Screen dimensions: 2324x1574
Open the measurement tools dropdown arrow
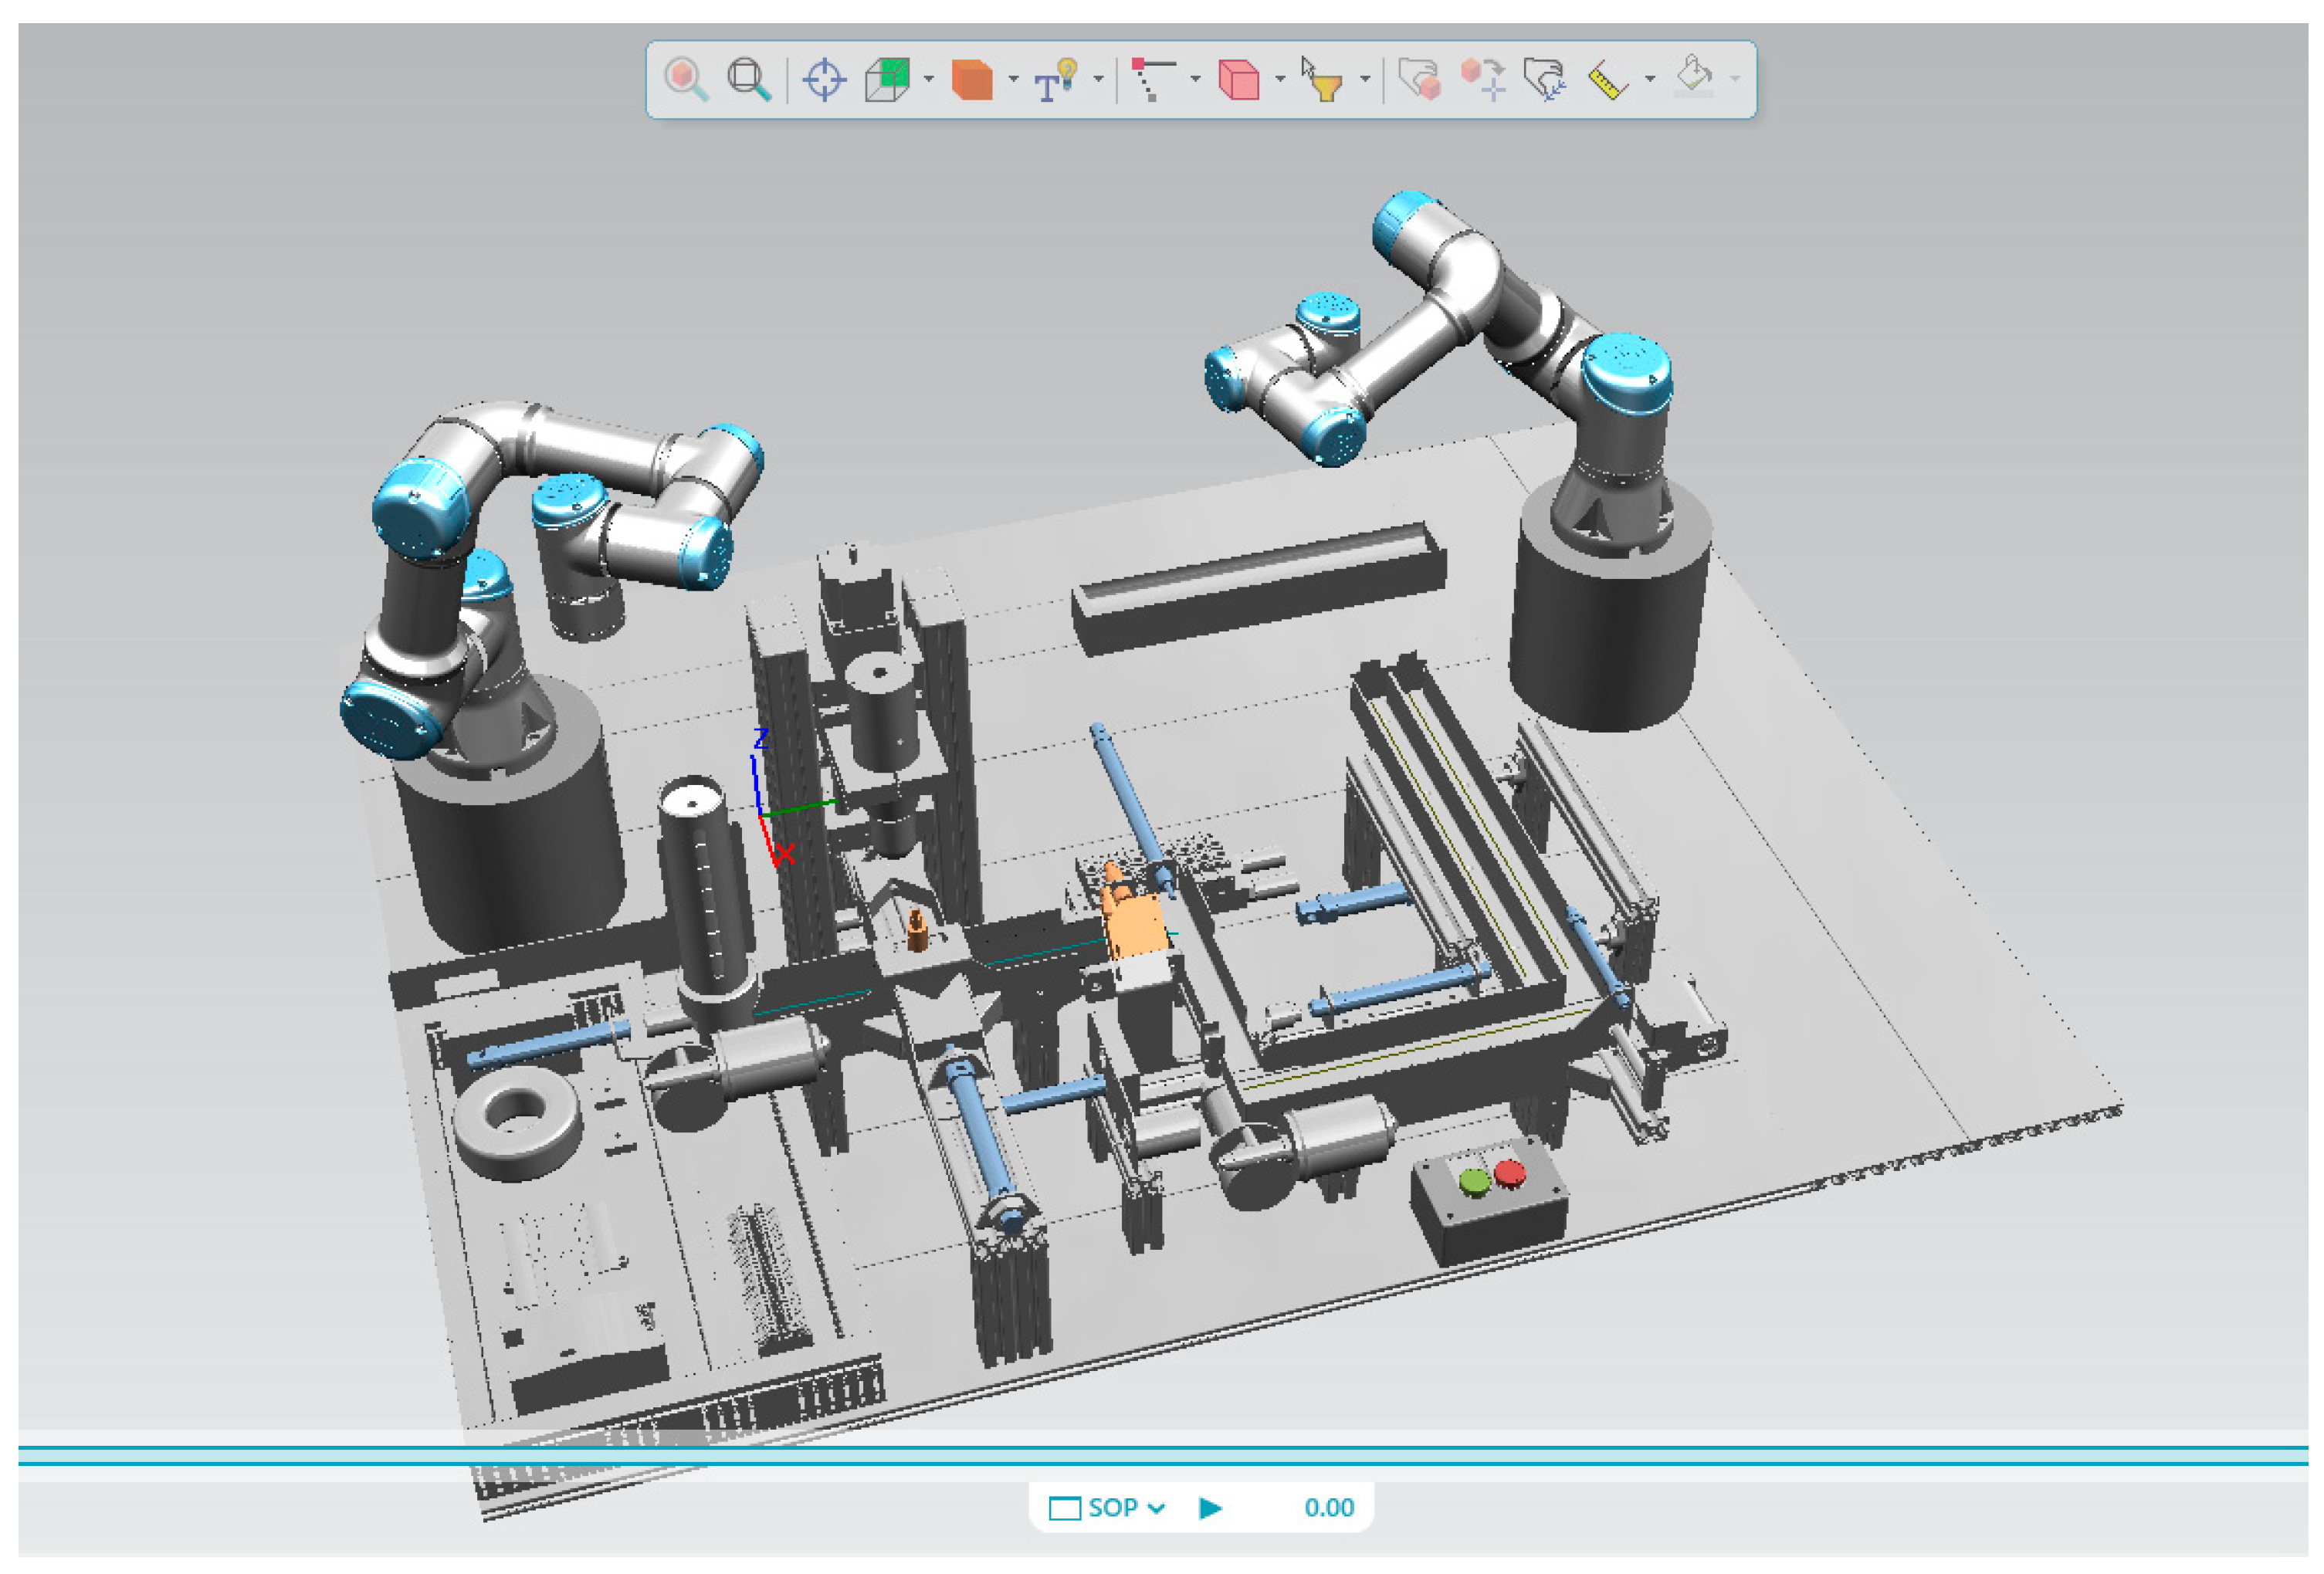click(x=1650, y=79)
